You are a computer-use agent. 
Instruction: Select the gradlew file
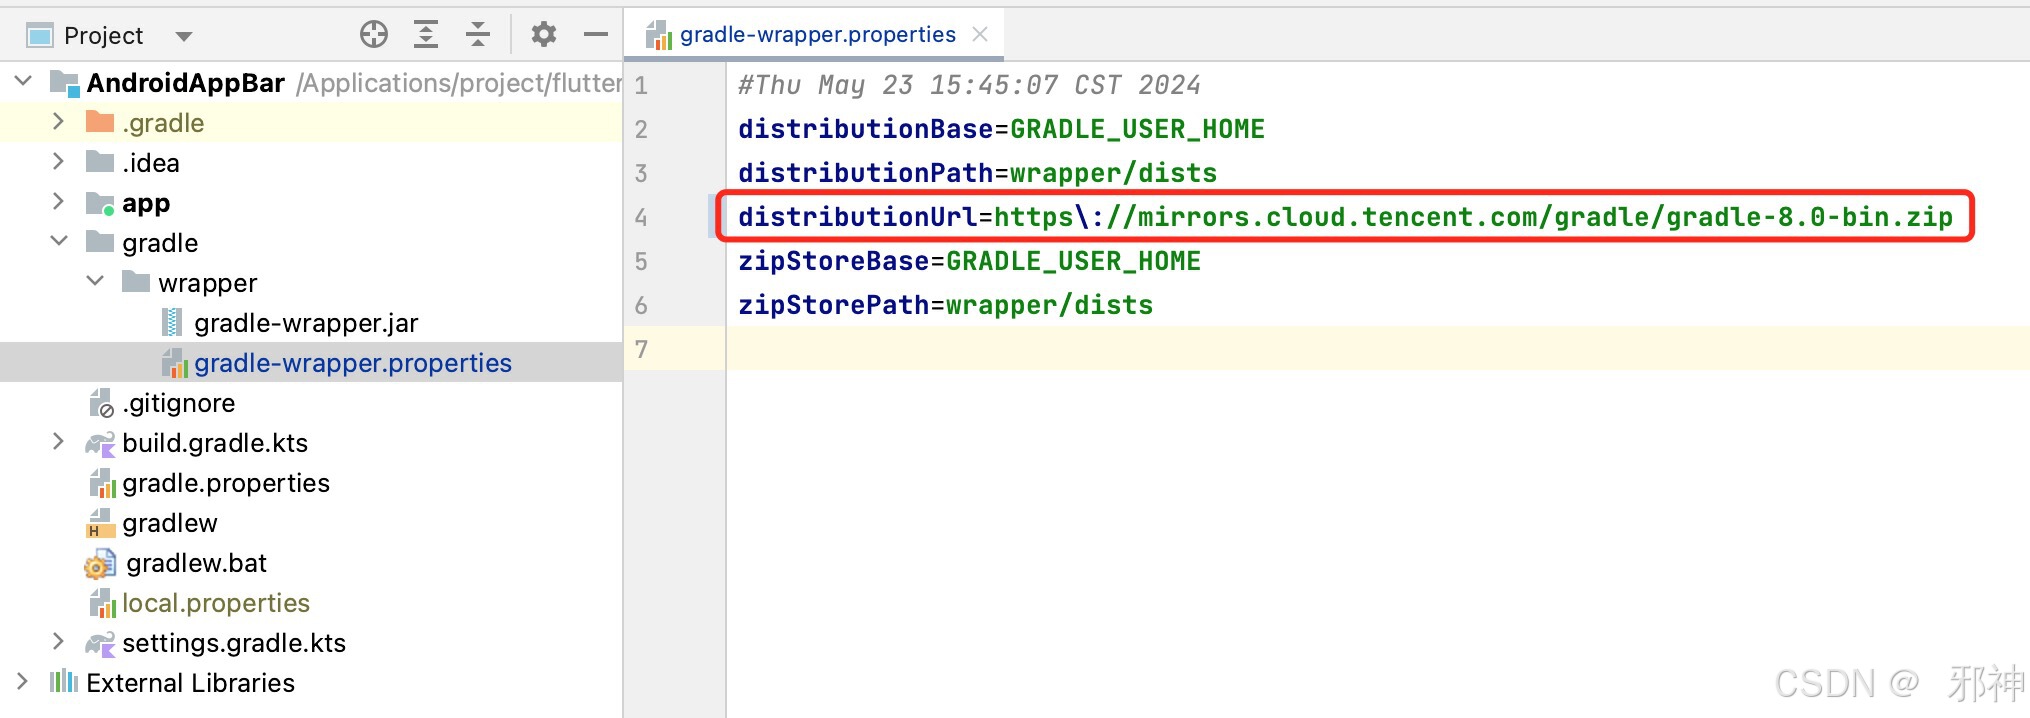click(x=170, y=523)
